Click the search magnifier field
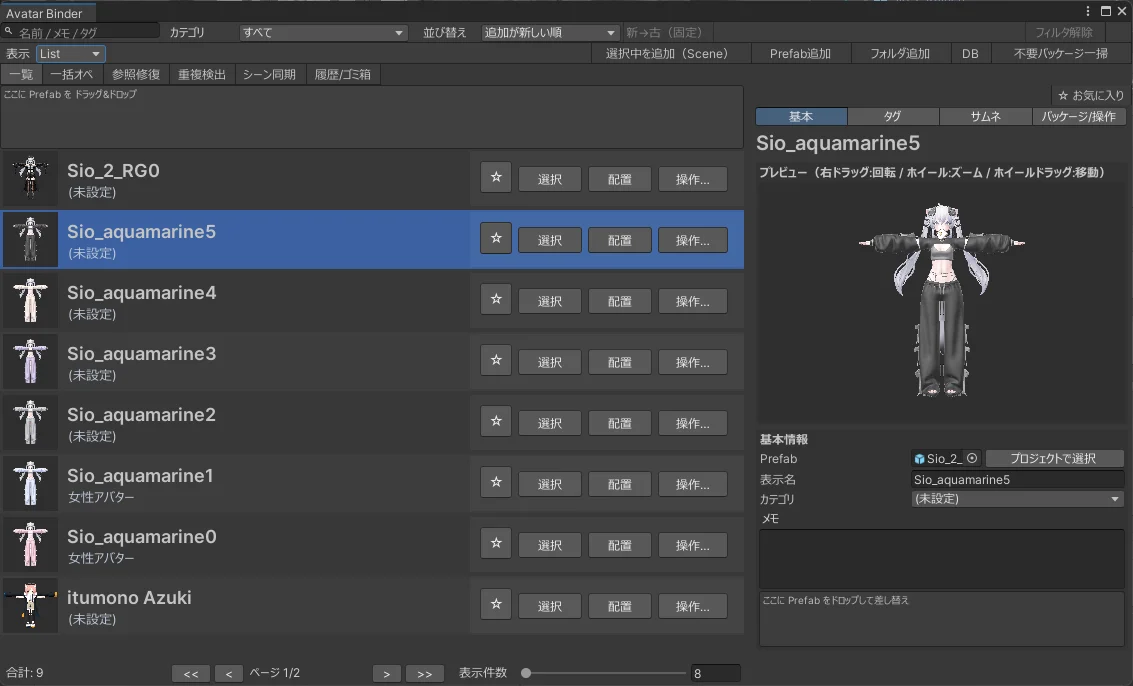1133x686 pixels. coord(80,32)
